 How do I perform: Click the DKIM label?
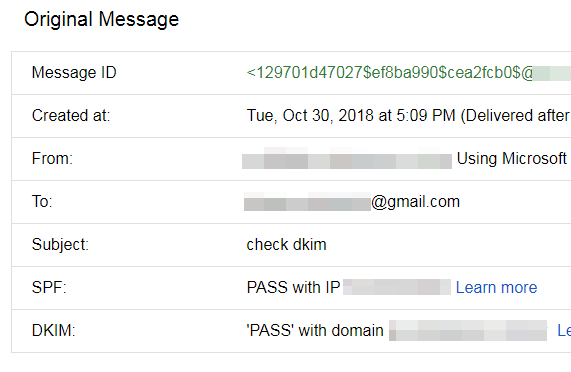(53, 331)
